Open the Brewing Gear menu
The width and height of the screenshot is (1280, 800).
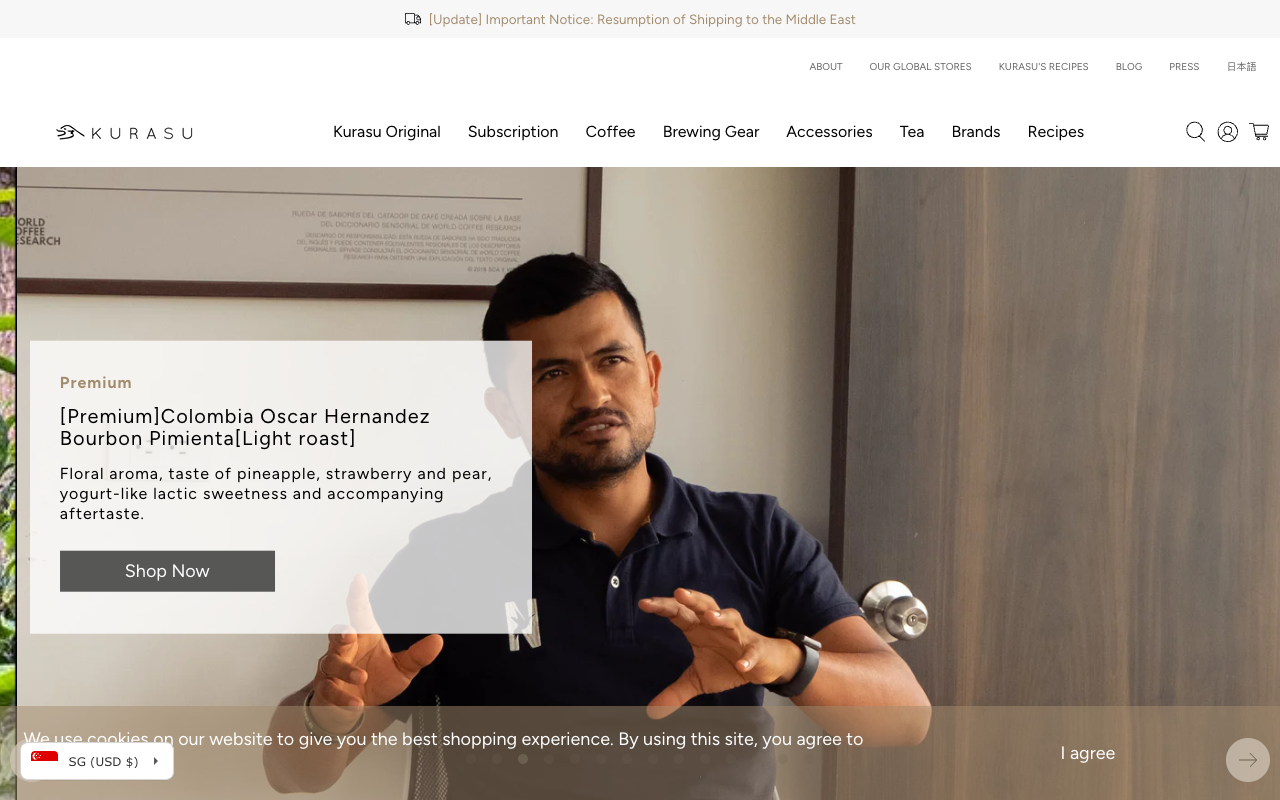711,132
